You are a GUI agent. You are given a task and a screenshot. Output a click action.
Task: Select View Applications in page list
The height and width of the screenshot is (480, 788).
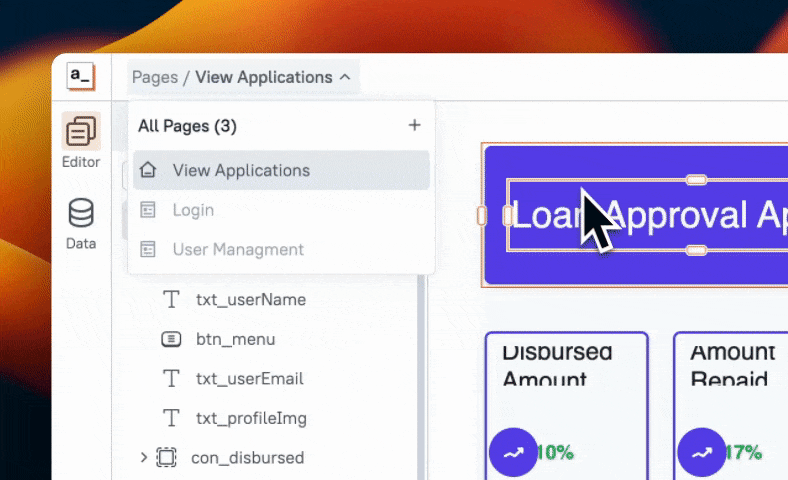click(241, 170)
